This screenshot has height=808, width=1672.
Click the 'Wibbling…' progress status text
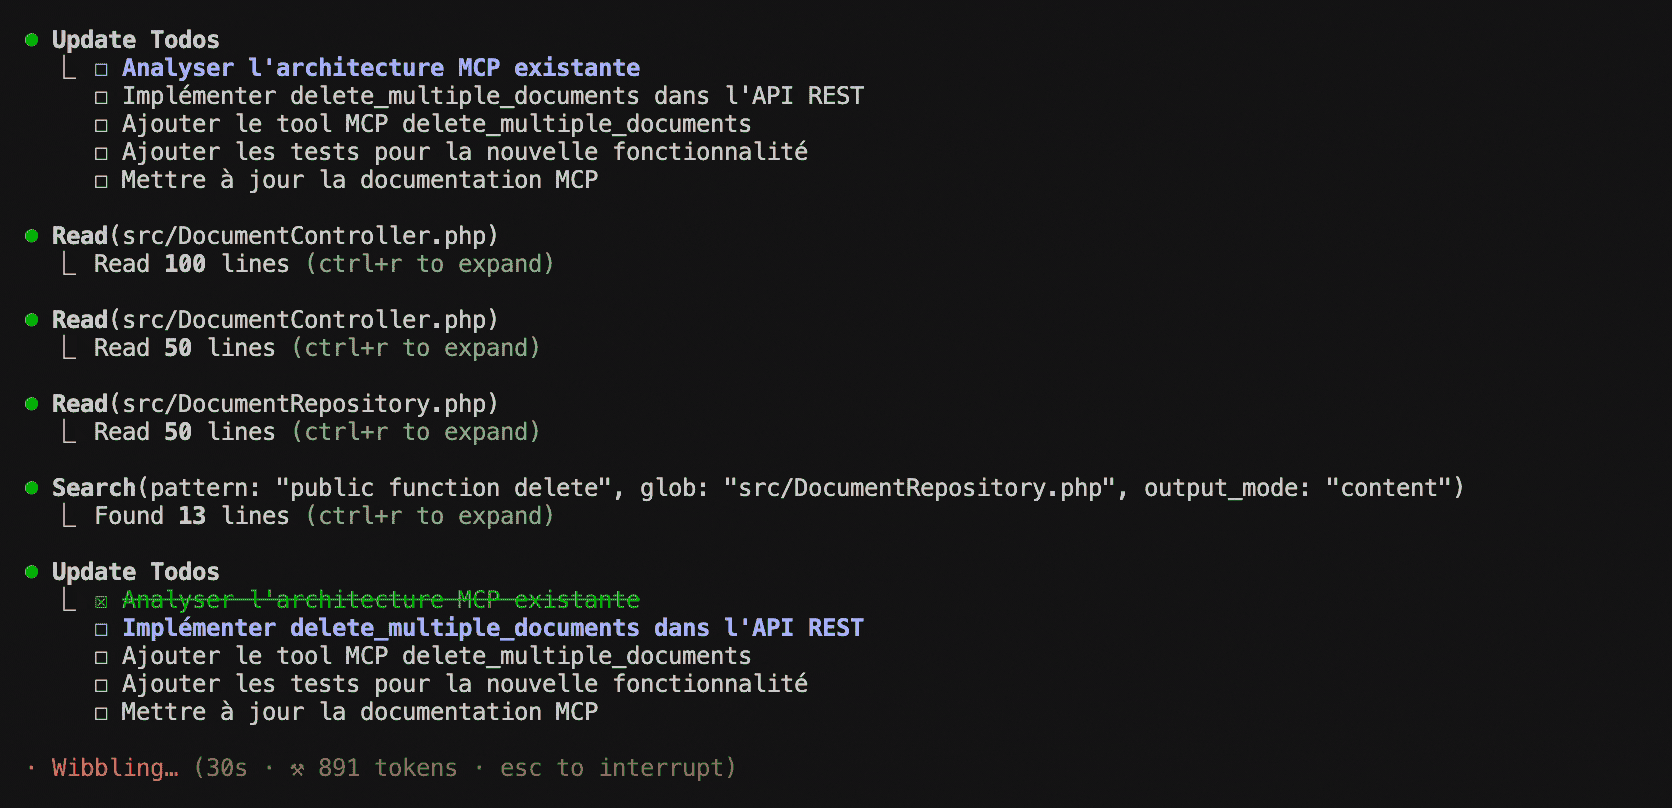pyautogui.click(x=115, y=768)
